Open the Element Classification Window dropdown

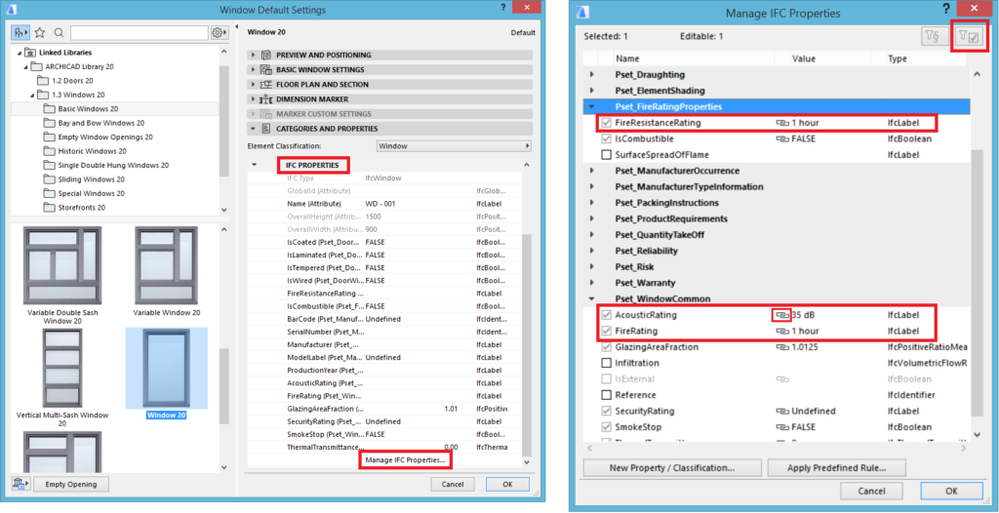tap(454, 146)
